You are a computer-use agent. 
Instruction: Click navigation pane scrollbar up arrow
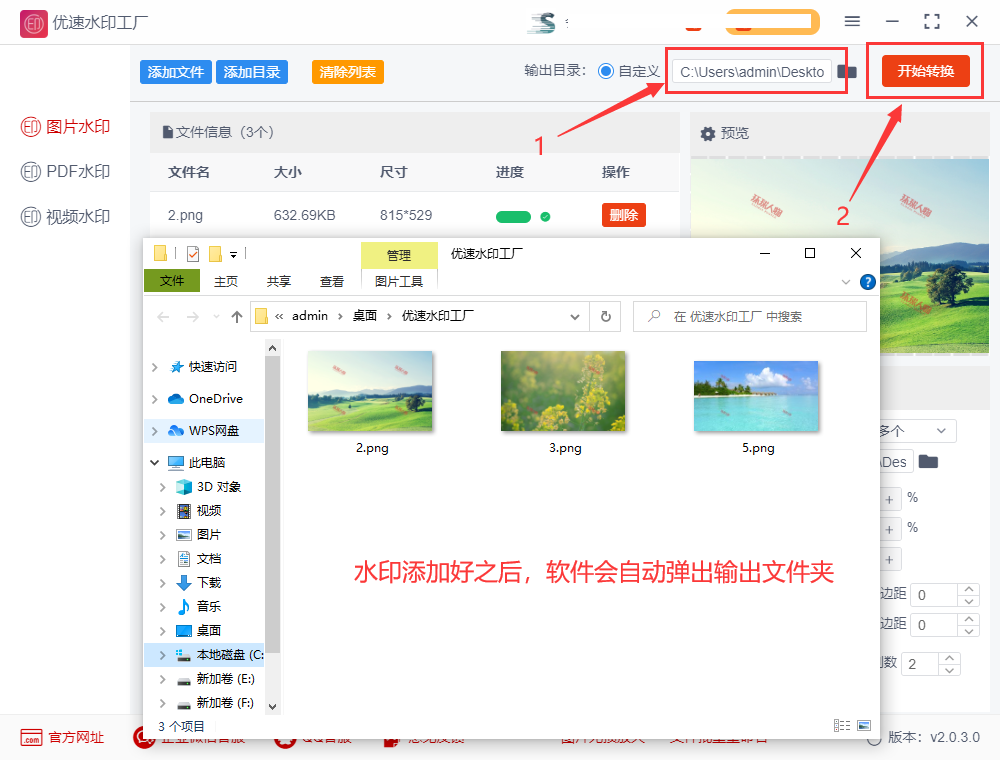(272, 348)
